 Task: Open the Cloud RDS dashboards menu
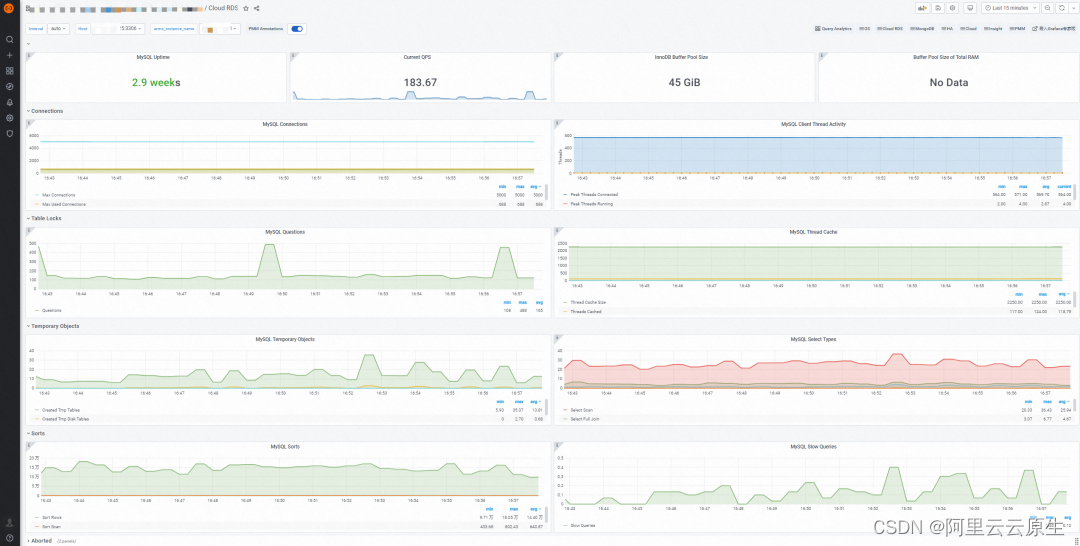pyautogui.click(x=890, y=29)
